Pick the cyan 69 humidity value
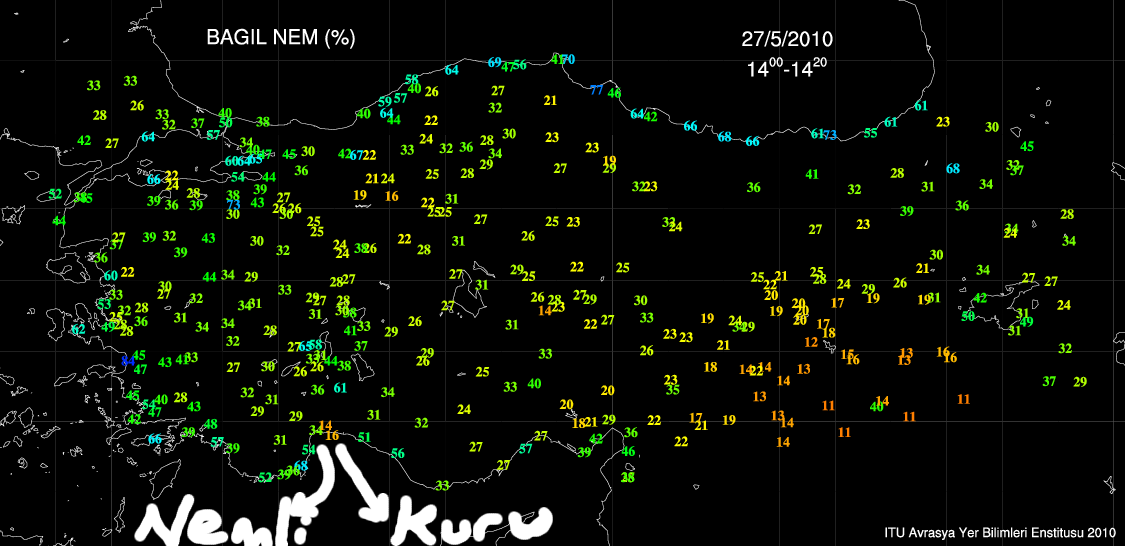 (x=494, y=62)
